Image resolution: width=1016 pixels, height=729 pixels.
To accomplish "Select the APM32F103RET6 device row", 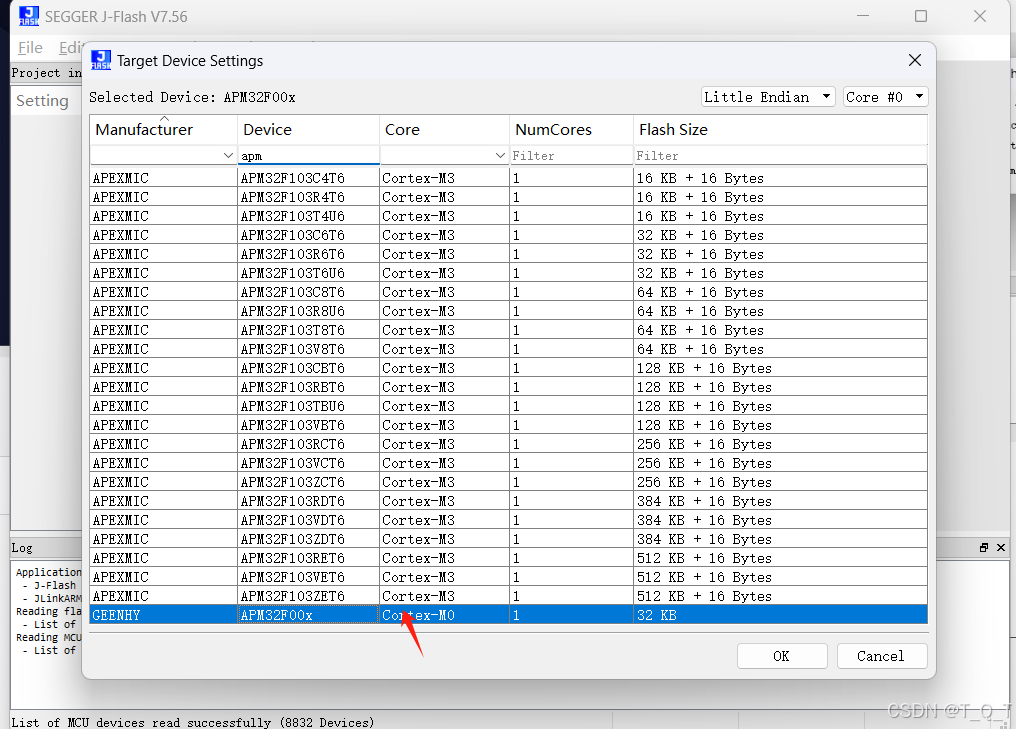I will pos(509,558).
